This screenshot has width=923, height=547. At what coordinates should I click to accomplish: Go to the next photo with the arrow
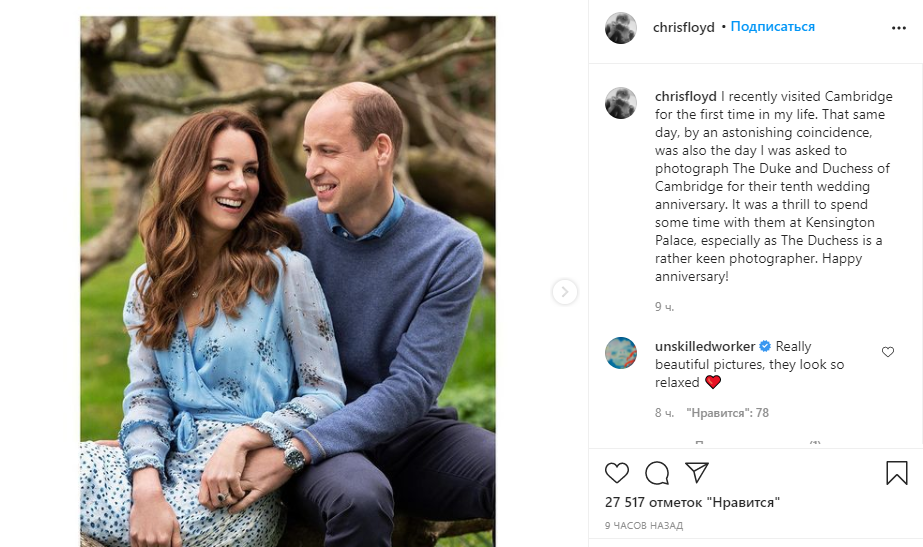coord(565,292)
